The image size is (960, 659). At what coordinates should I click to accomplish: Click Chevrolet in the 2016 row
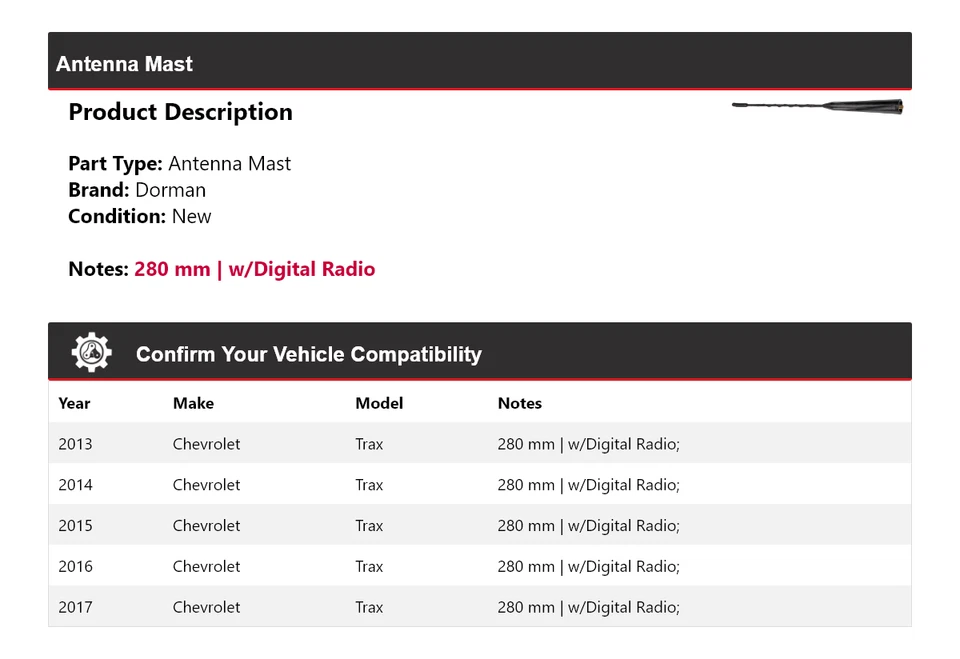click(x=206, y=567)
